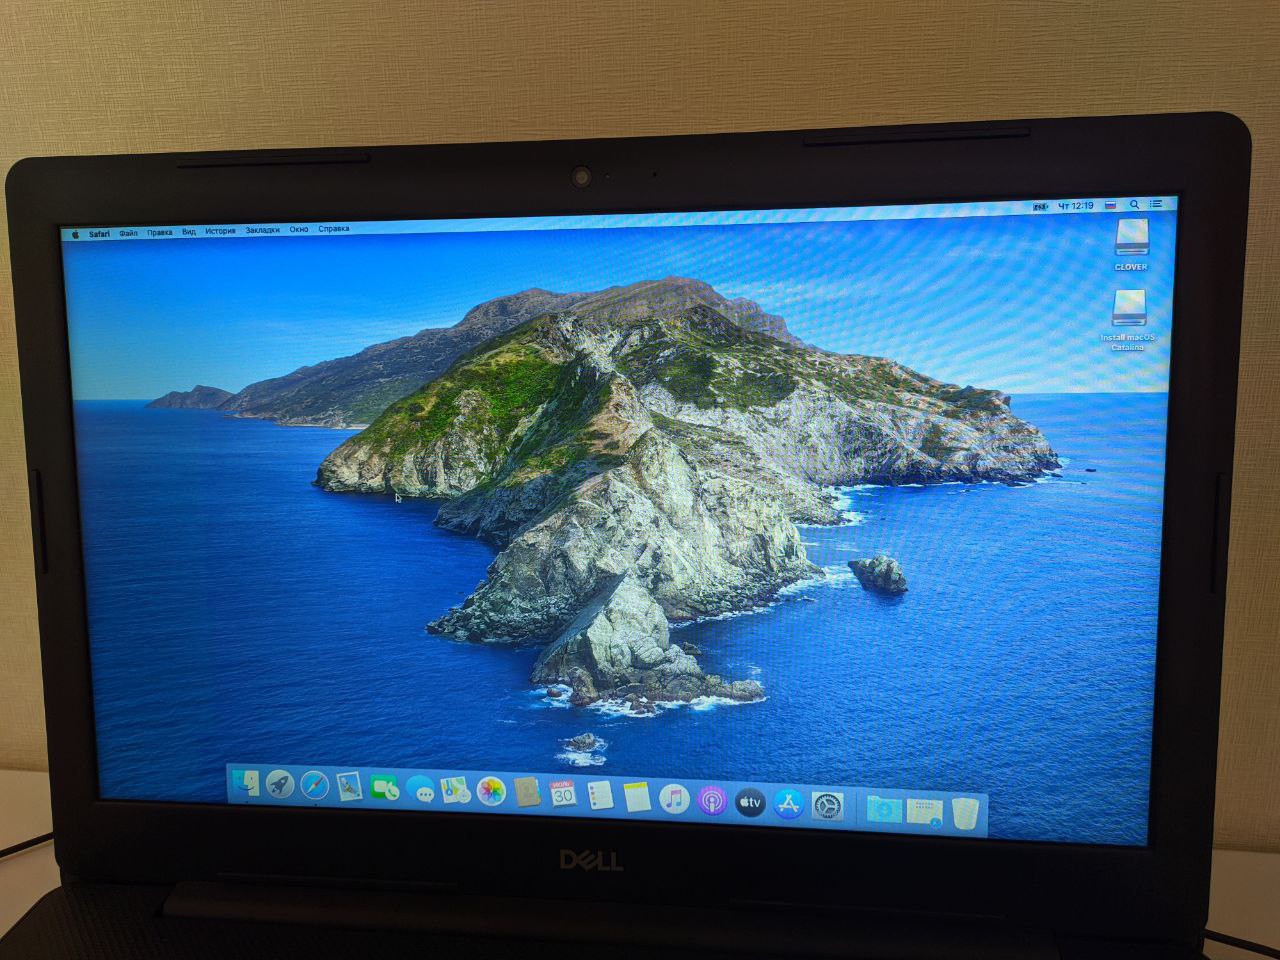
Task: Open Messages speech bubble in Dock
Action: tap(420, 791)
